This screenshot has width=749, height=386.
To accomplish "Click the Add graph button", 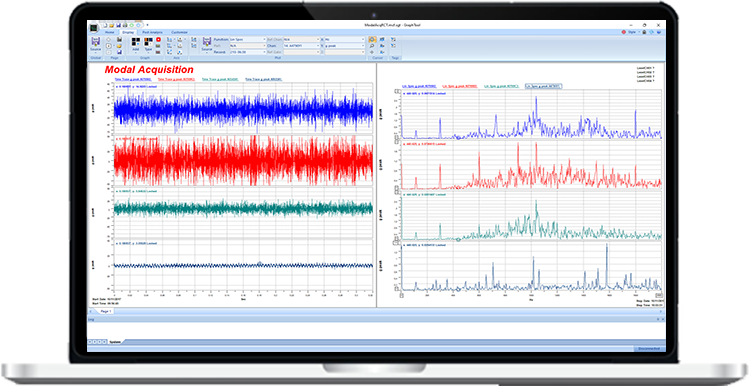I will [136, 44].
